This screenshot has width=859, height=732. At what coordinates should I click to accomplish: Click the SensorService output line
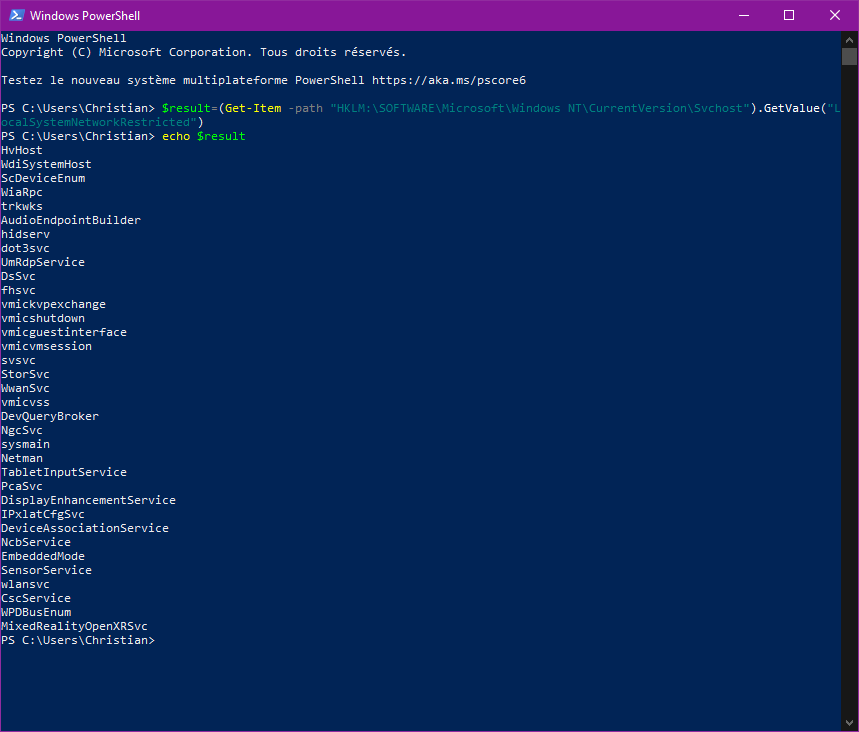coord(46,570)
